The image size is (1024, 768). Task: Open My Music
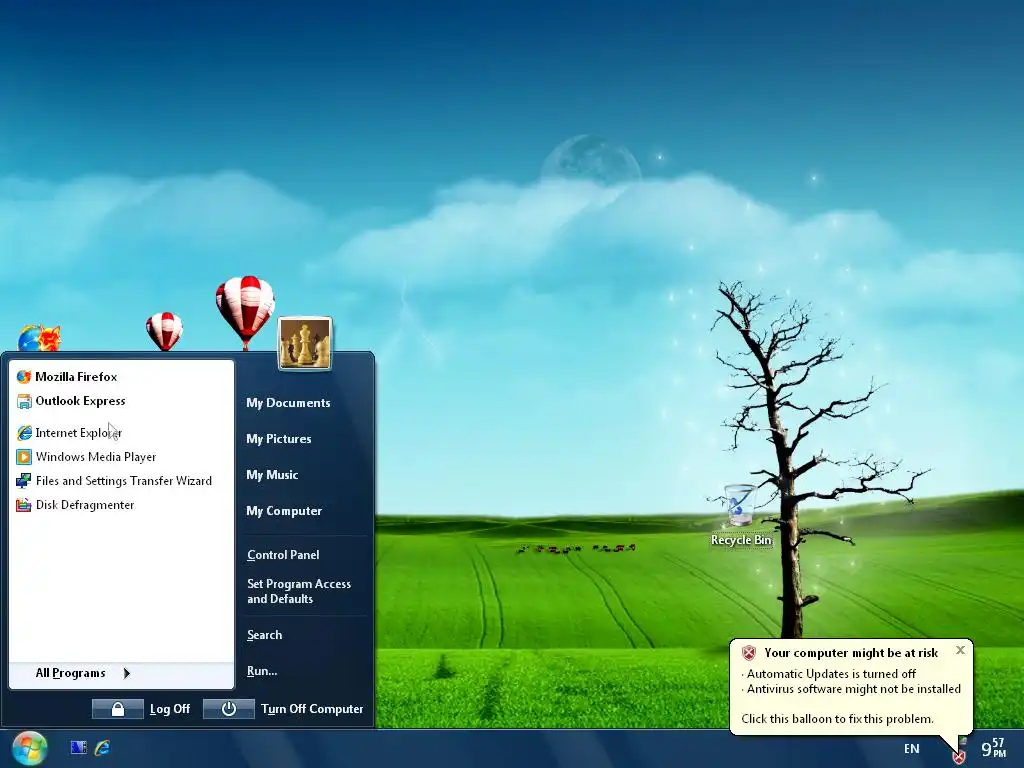click(x=272, y=475)
